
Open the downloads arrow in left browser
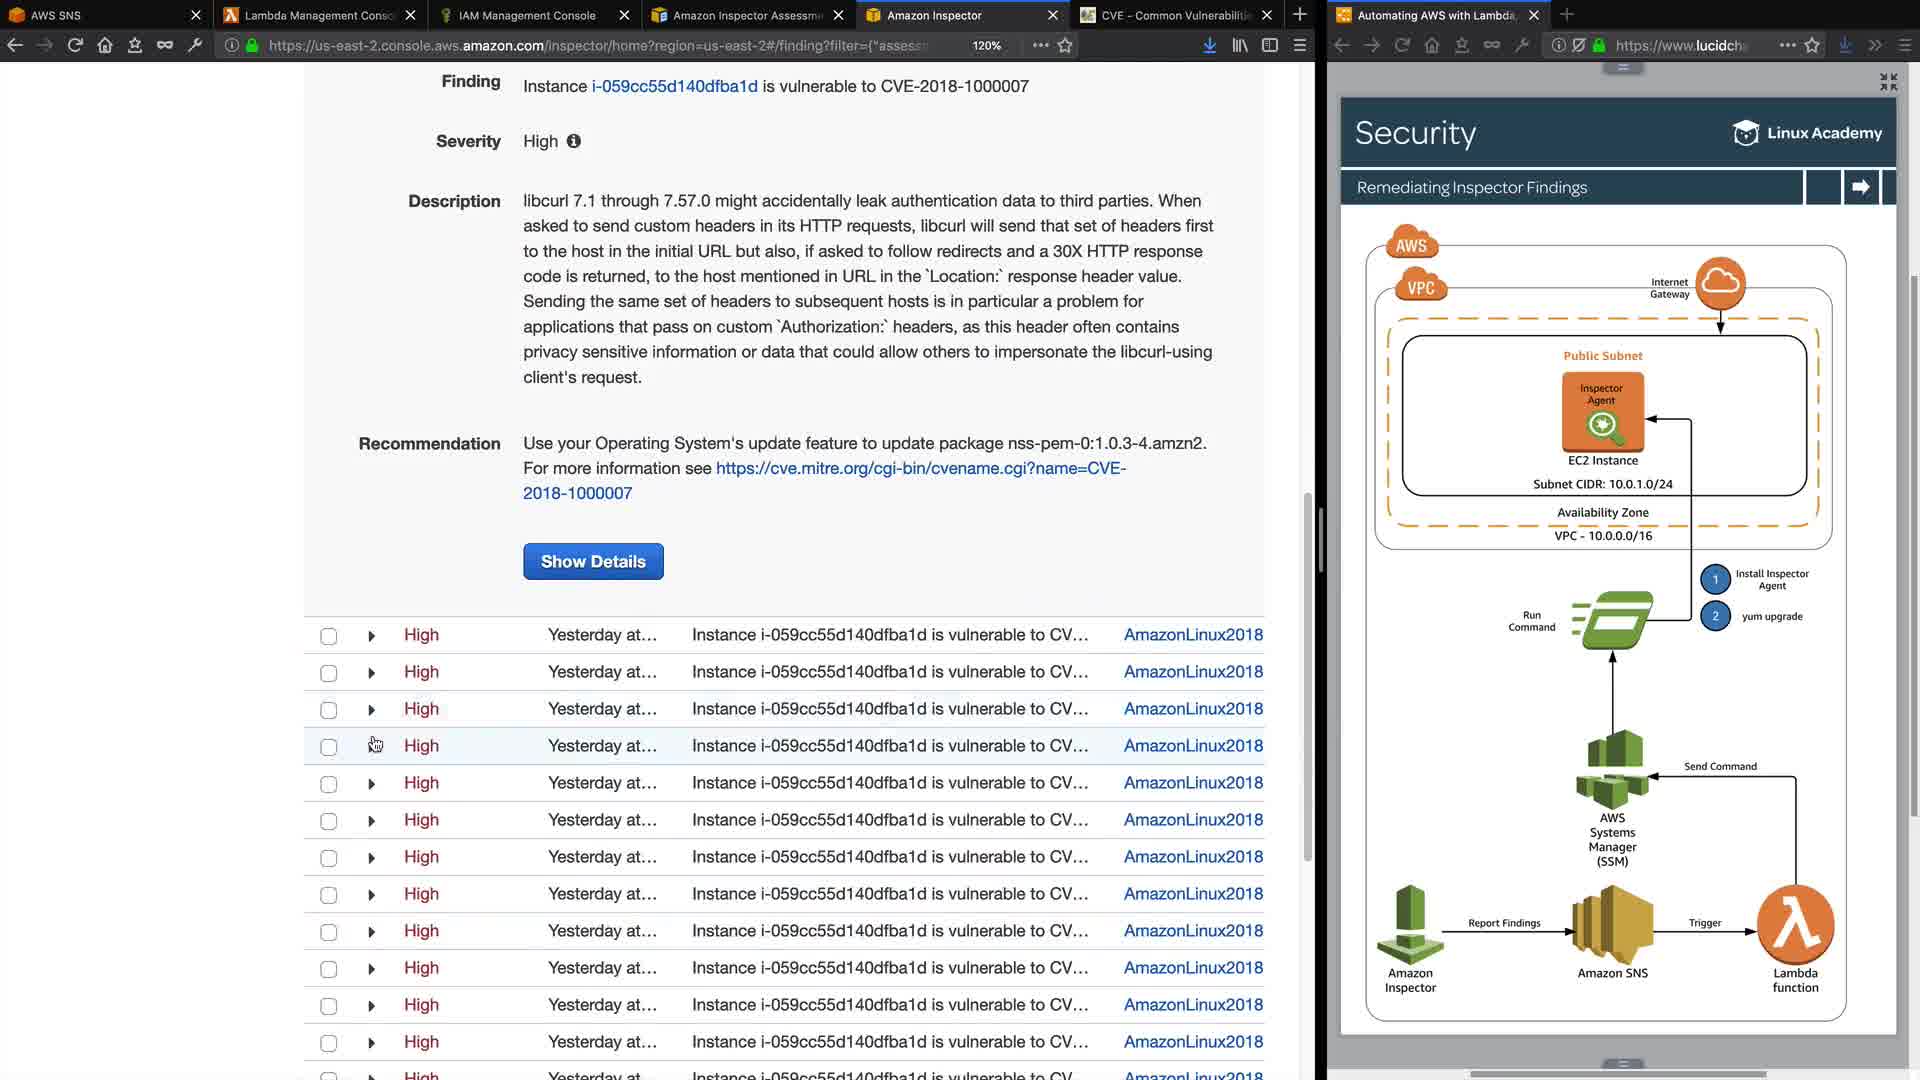pyautogui.click(x=1209, y=45)
